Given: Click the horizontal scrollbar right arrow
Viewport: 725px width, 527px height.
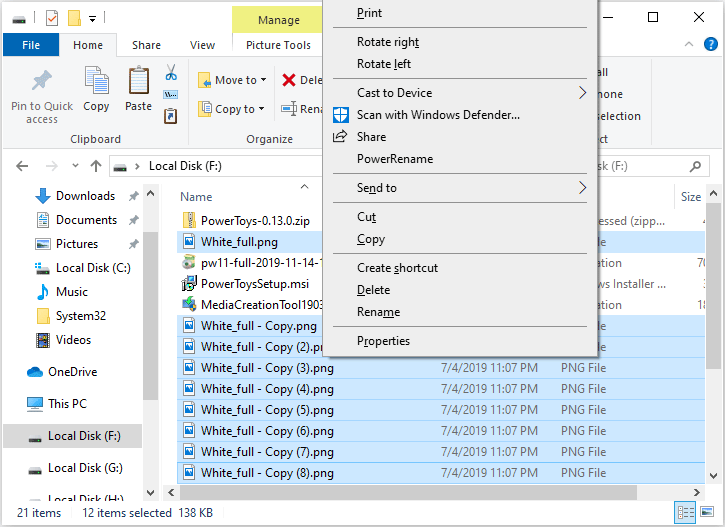Looking at the screenshot, I should (x=696, y=492).
